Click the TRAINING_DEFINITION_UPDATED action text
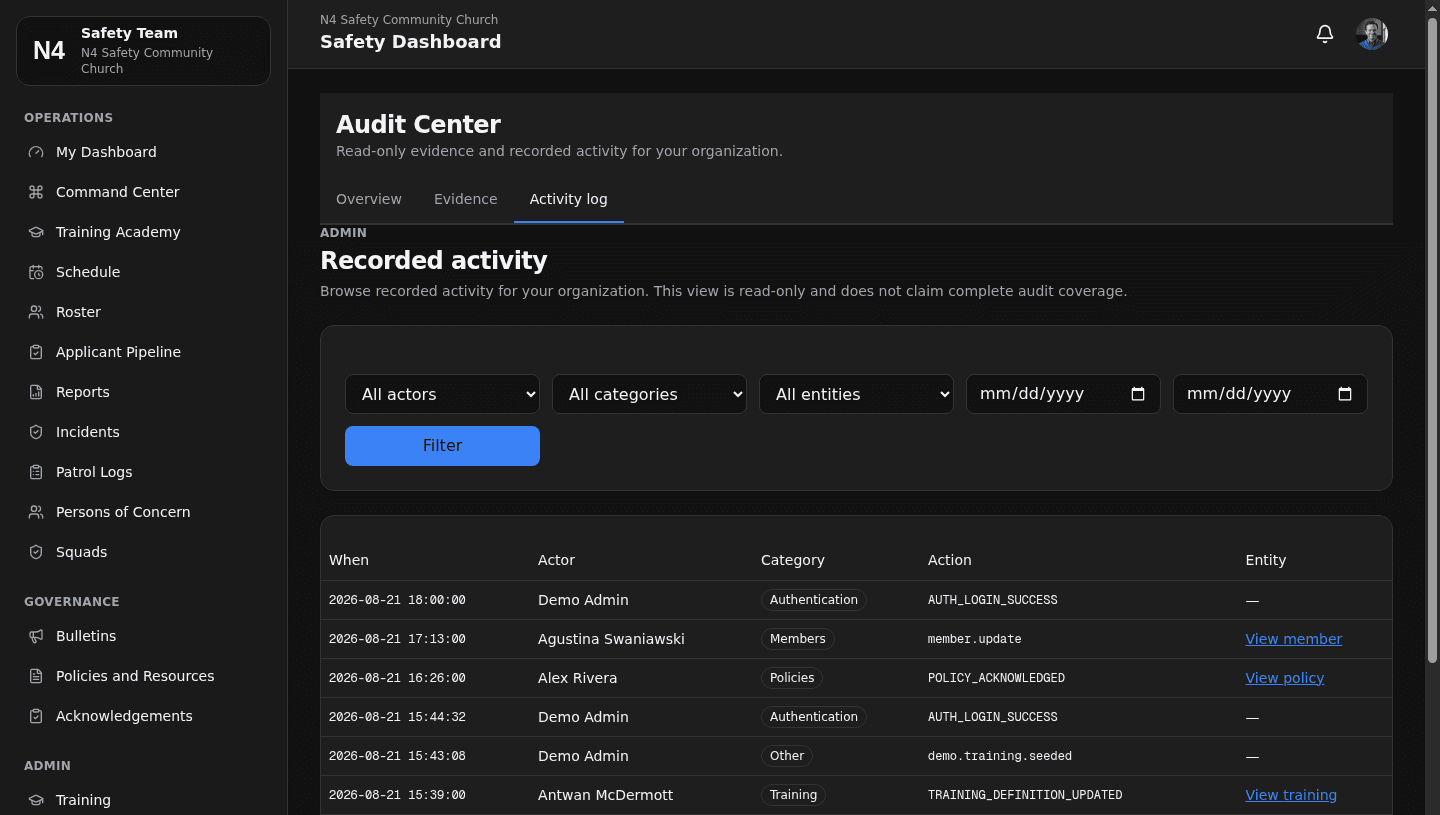The image size is (1440, 815). (x=1025, y=795)
